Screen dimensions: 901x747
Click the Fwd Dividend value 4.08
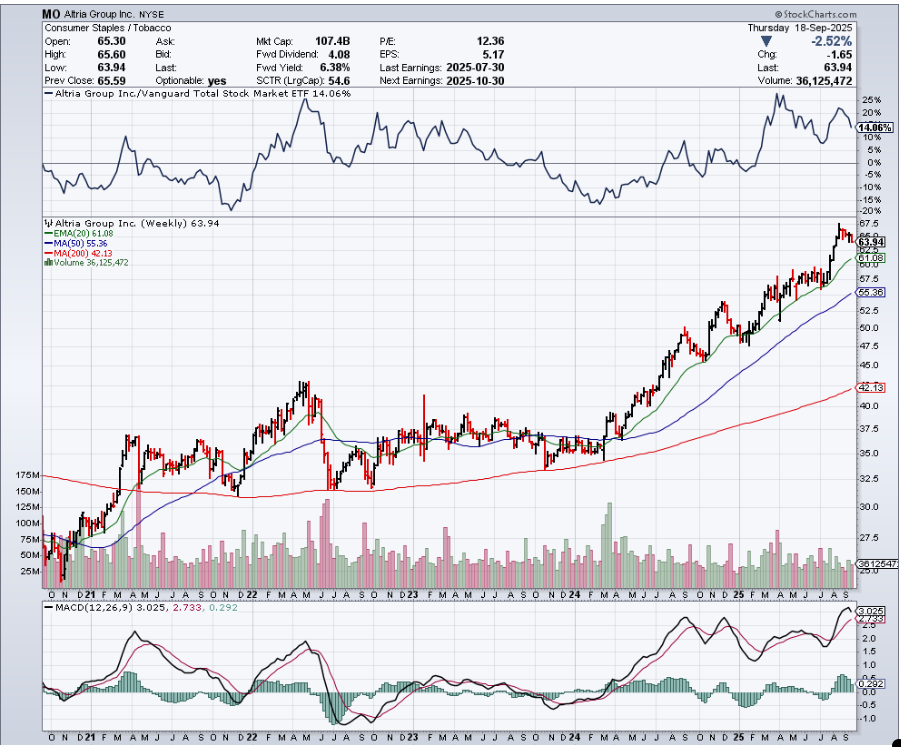[x=339, y=55]
